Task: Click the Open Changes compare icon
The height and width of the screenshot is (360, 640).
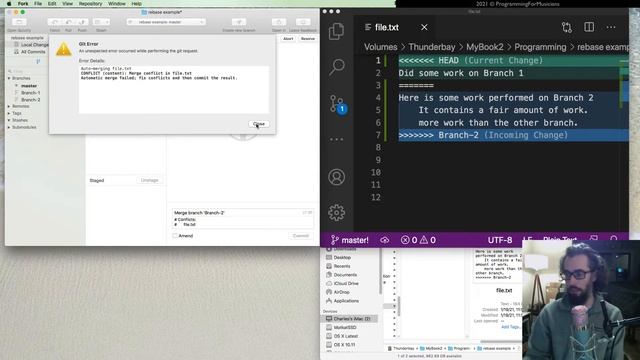Action: pos(567,27)
